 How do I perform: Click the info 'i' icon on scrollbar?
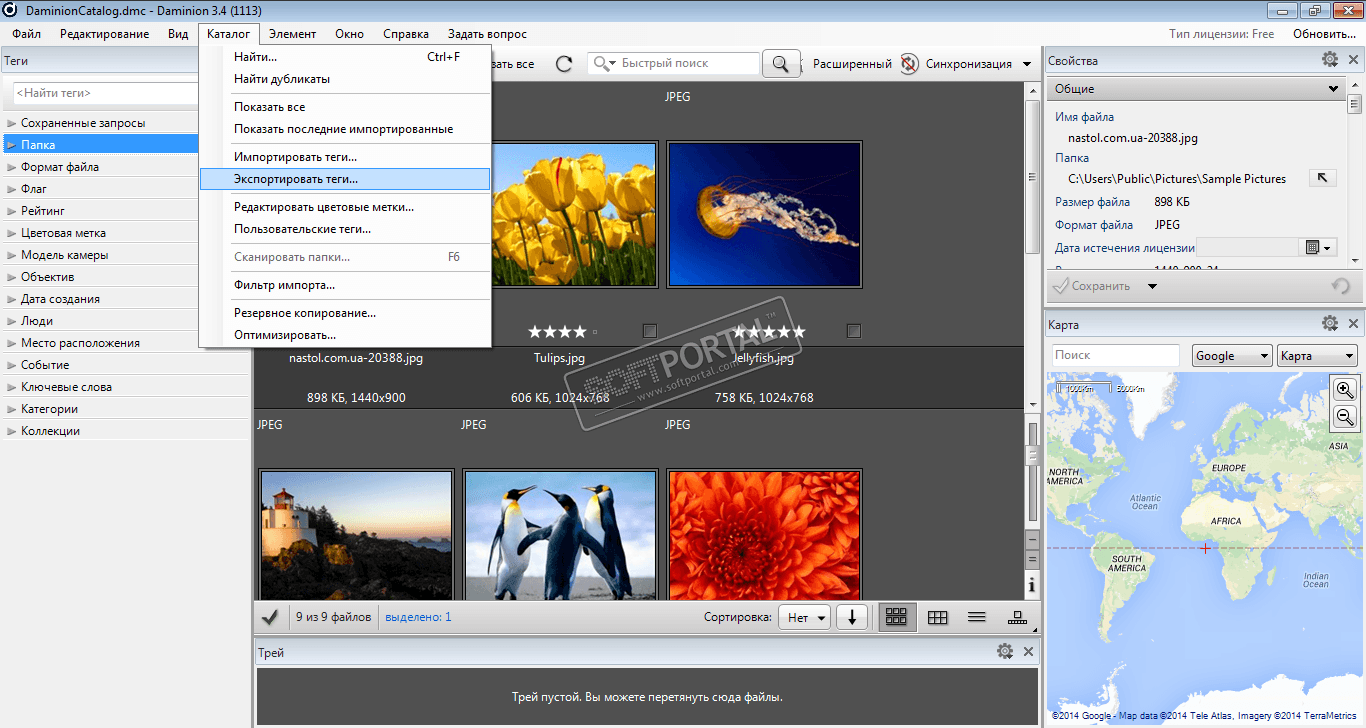tap(1032, 585)
